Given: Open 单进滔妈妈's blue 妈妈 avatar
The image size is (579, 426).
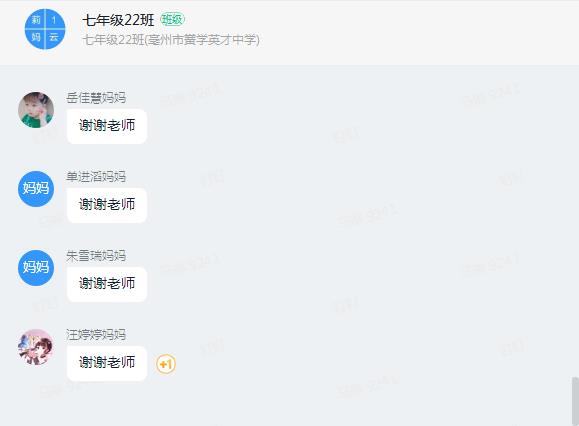Looking at the screenshot, I should coord(36,189).
